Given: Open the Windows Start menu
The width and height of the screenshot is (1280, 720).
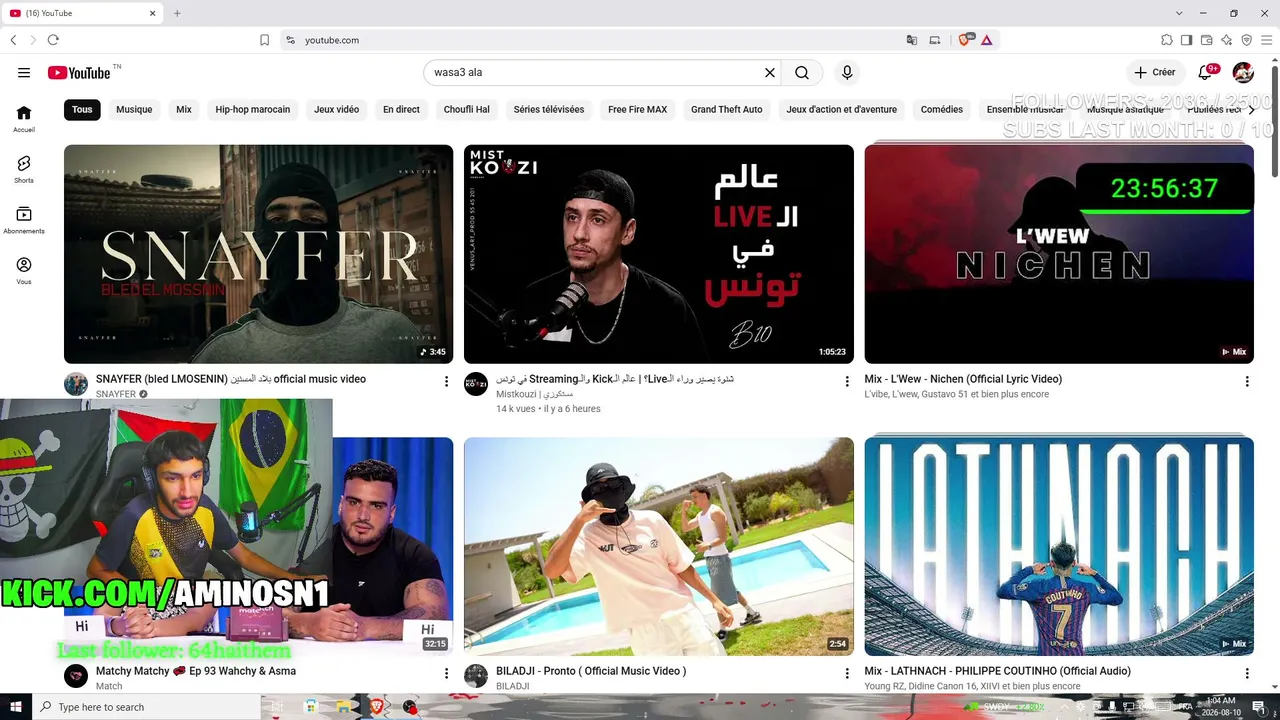Looking at the screenshot, I should tap(16, 707).
